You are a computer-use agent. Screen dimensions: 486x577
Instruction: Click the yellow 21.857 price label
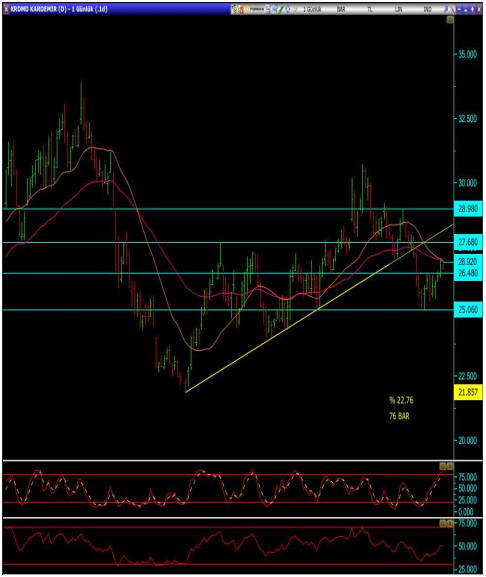(468, 392)
